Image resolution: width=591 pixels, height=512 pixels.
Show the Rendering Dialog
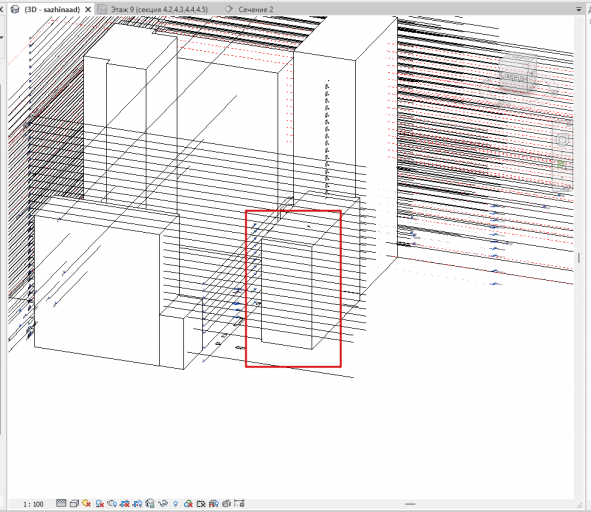point(112,503)
